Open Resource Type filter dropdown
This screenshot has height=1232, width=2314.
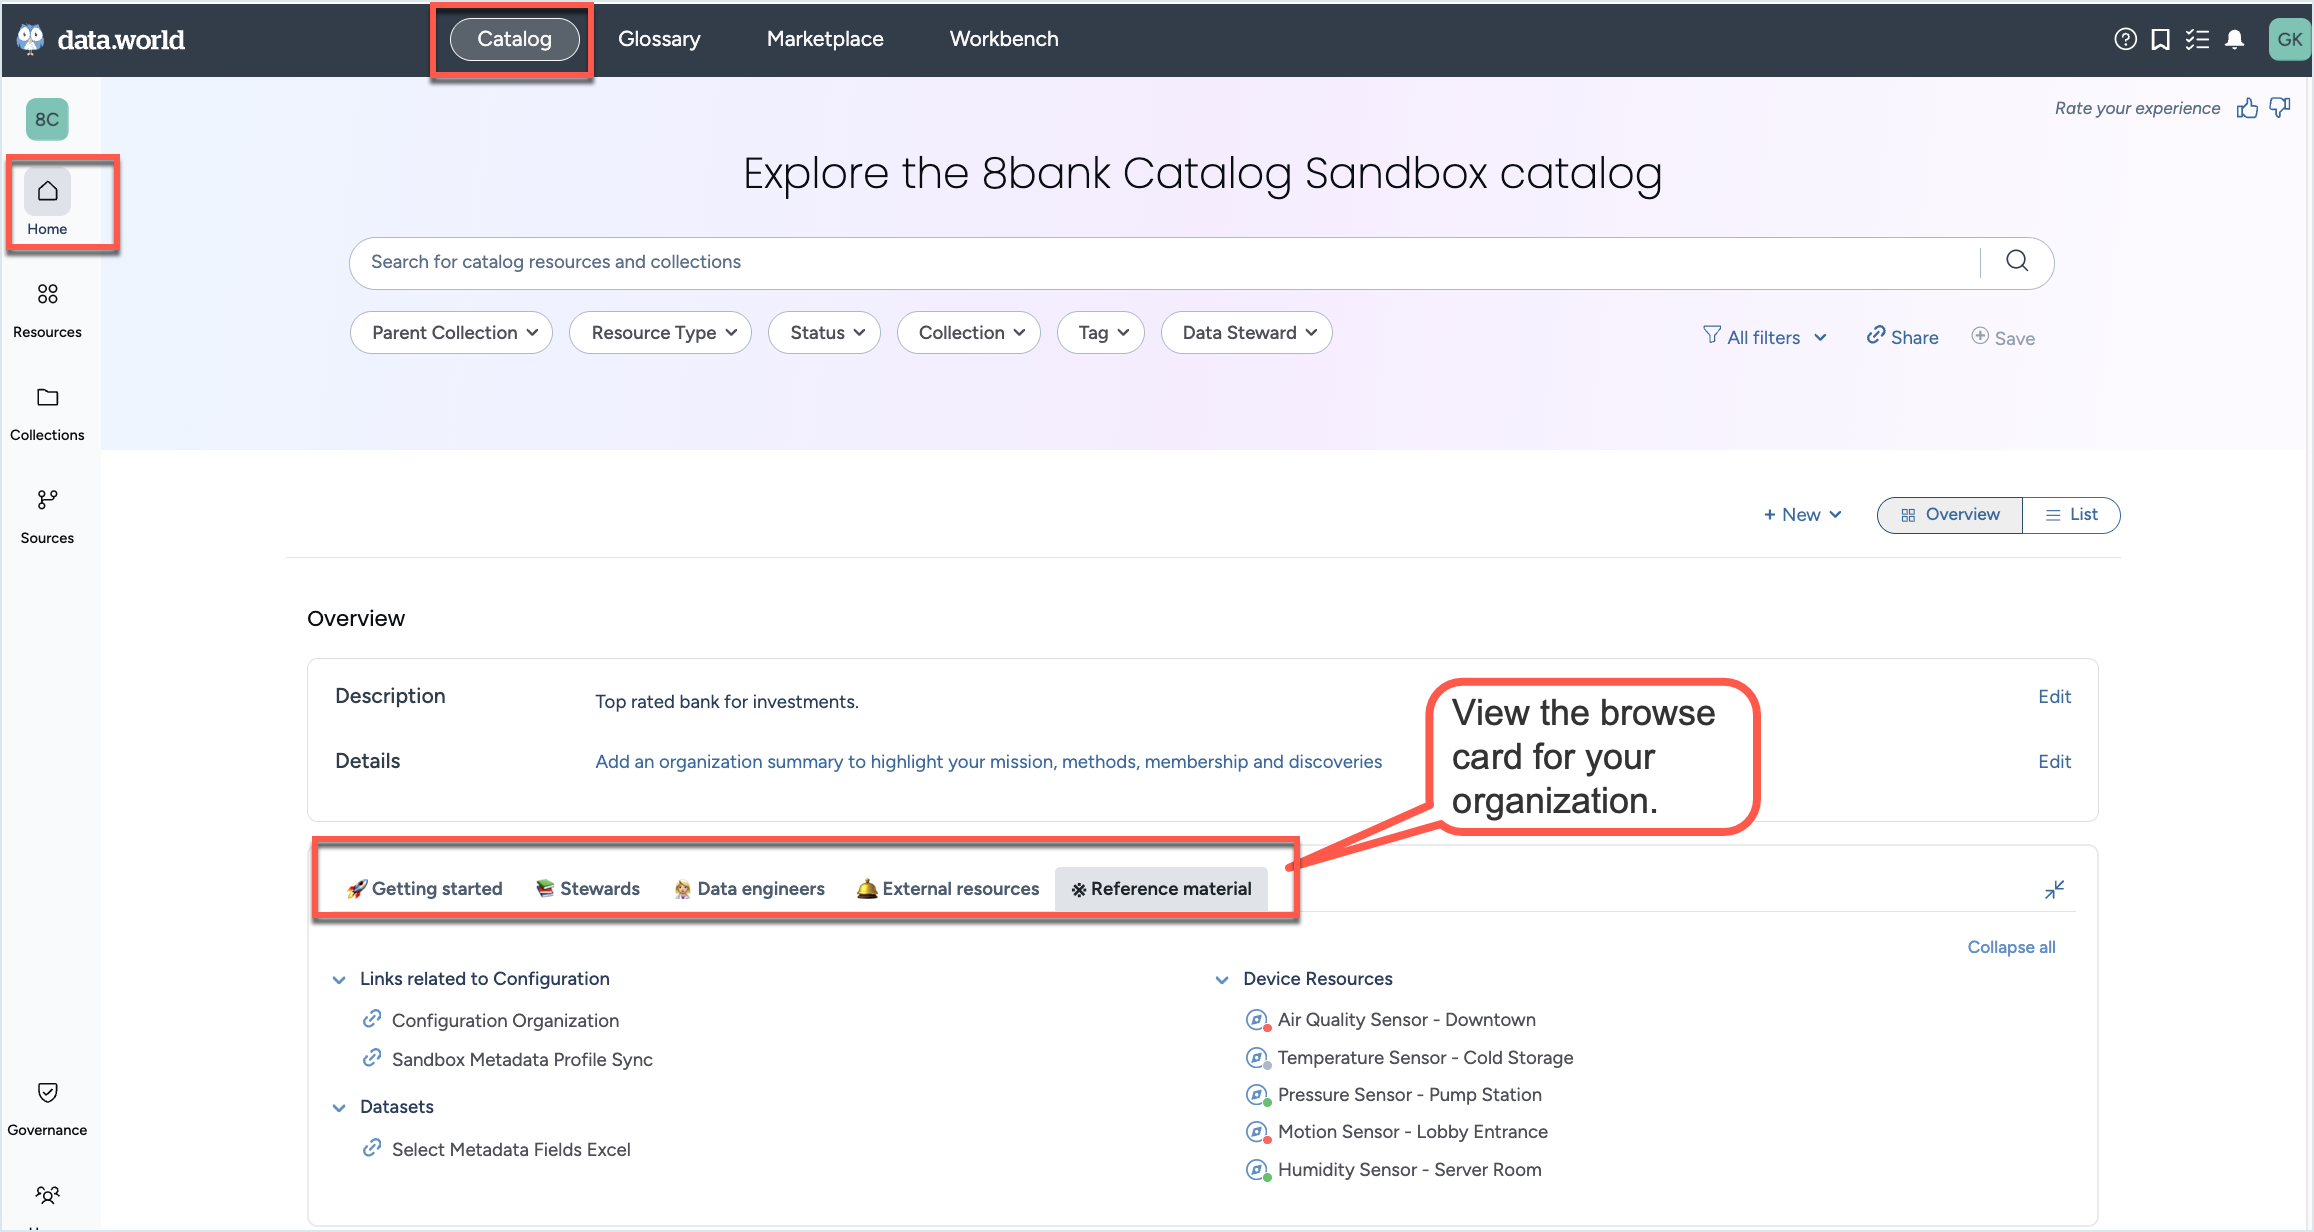(x=660, y=333)
